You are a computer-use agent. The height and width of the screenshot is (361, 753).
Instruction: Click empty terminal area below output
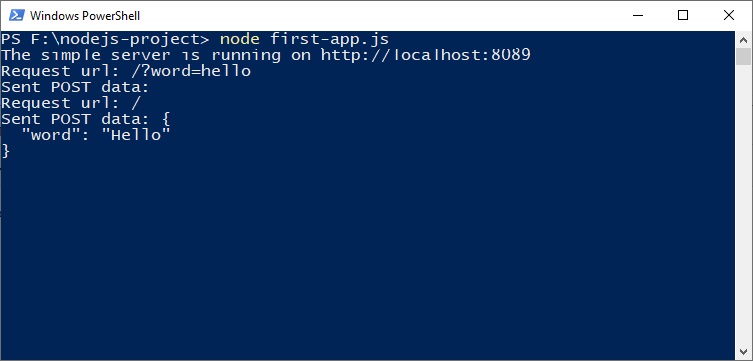click(367, 254)
